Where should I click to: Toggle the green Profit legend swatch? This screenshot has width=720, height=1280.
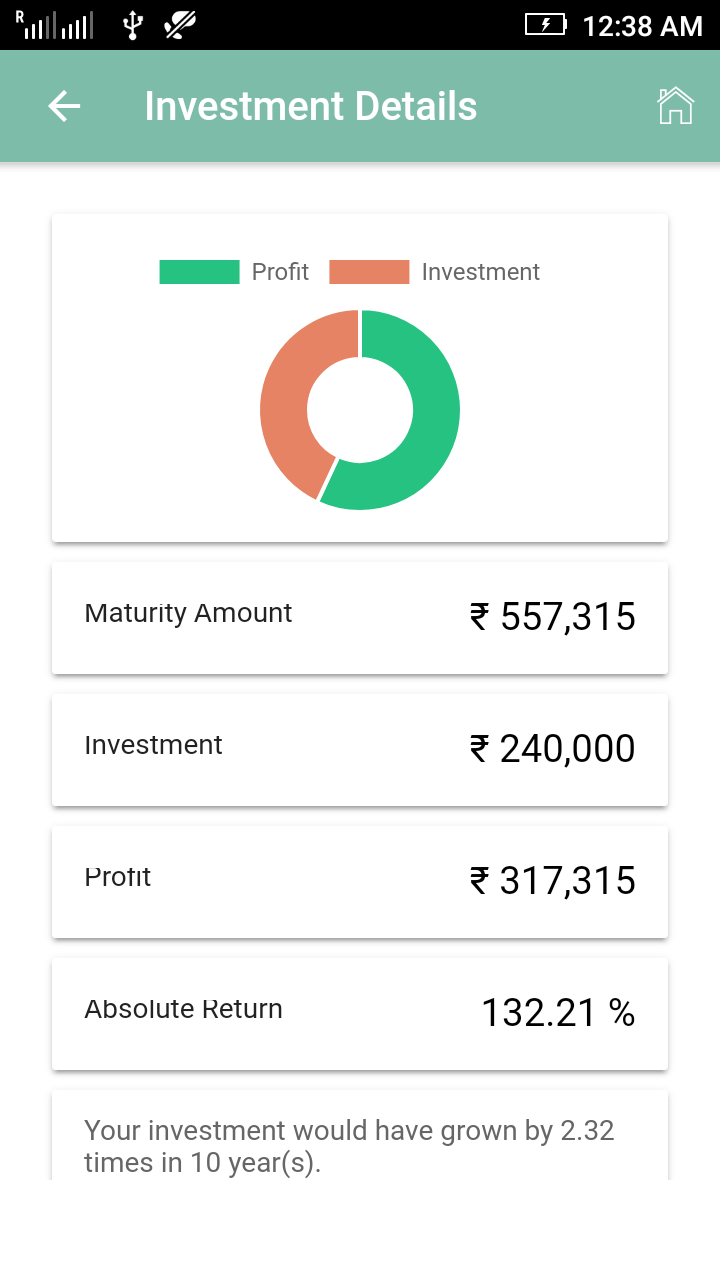(x=199, y=272)
